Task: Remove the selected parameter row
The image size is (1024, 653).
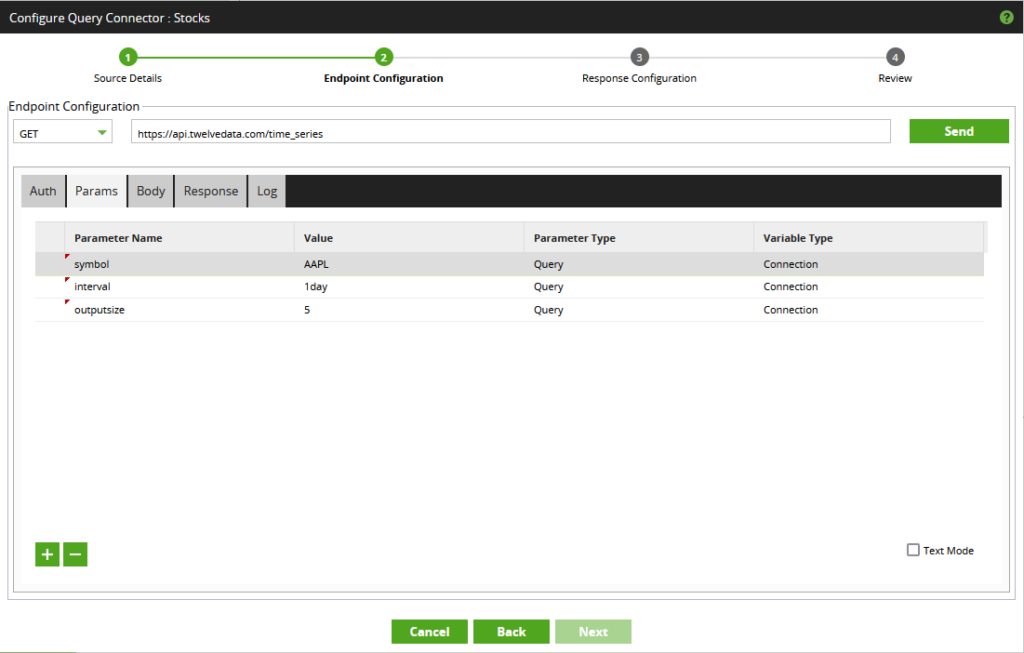Action: (x=75, y=553)
